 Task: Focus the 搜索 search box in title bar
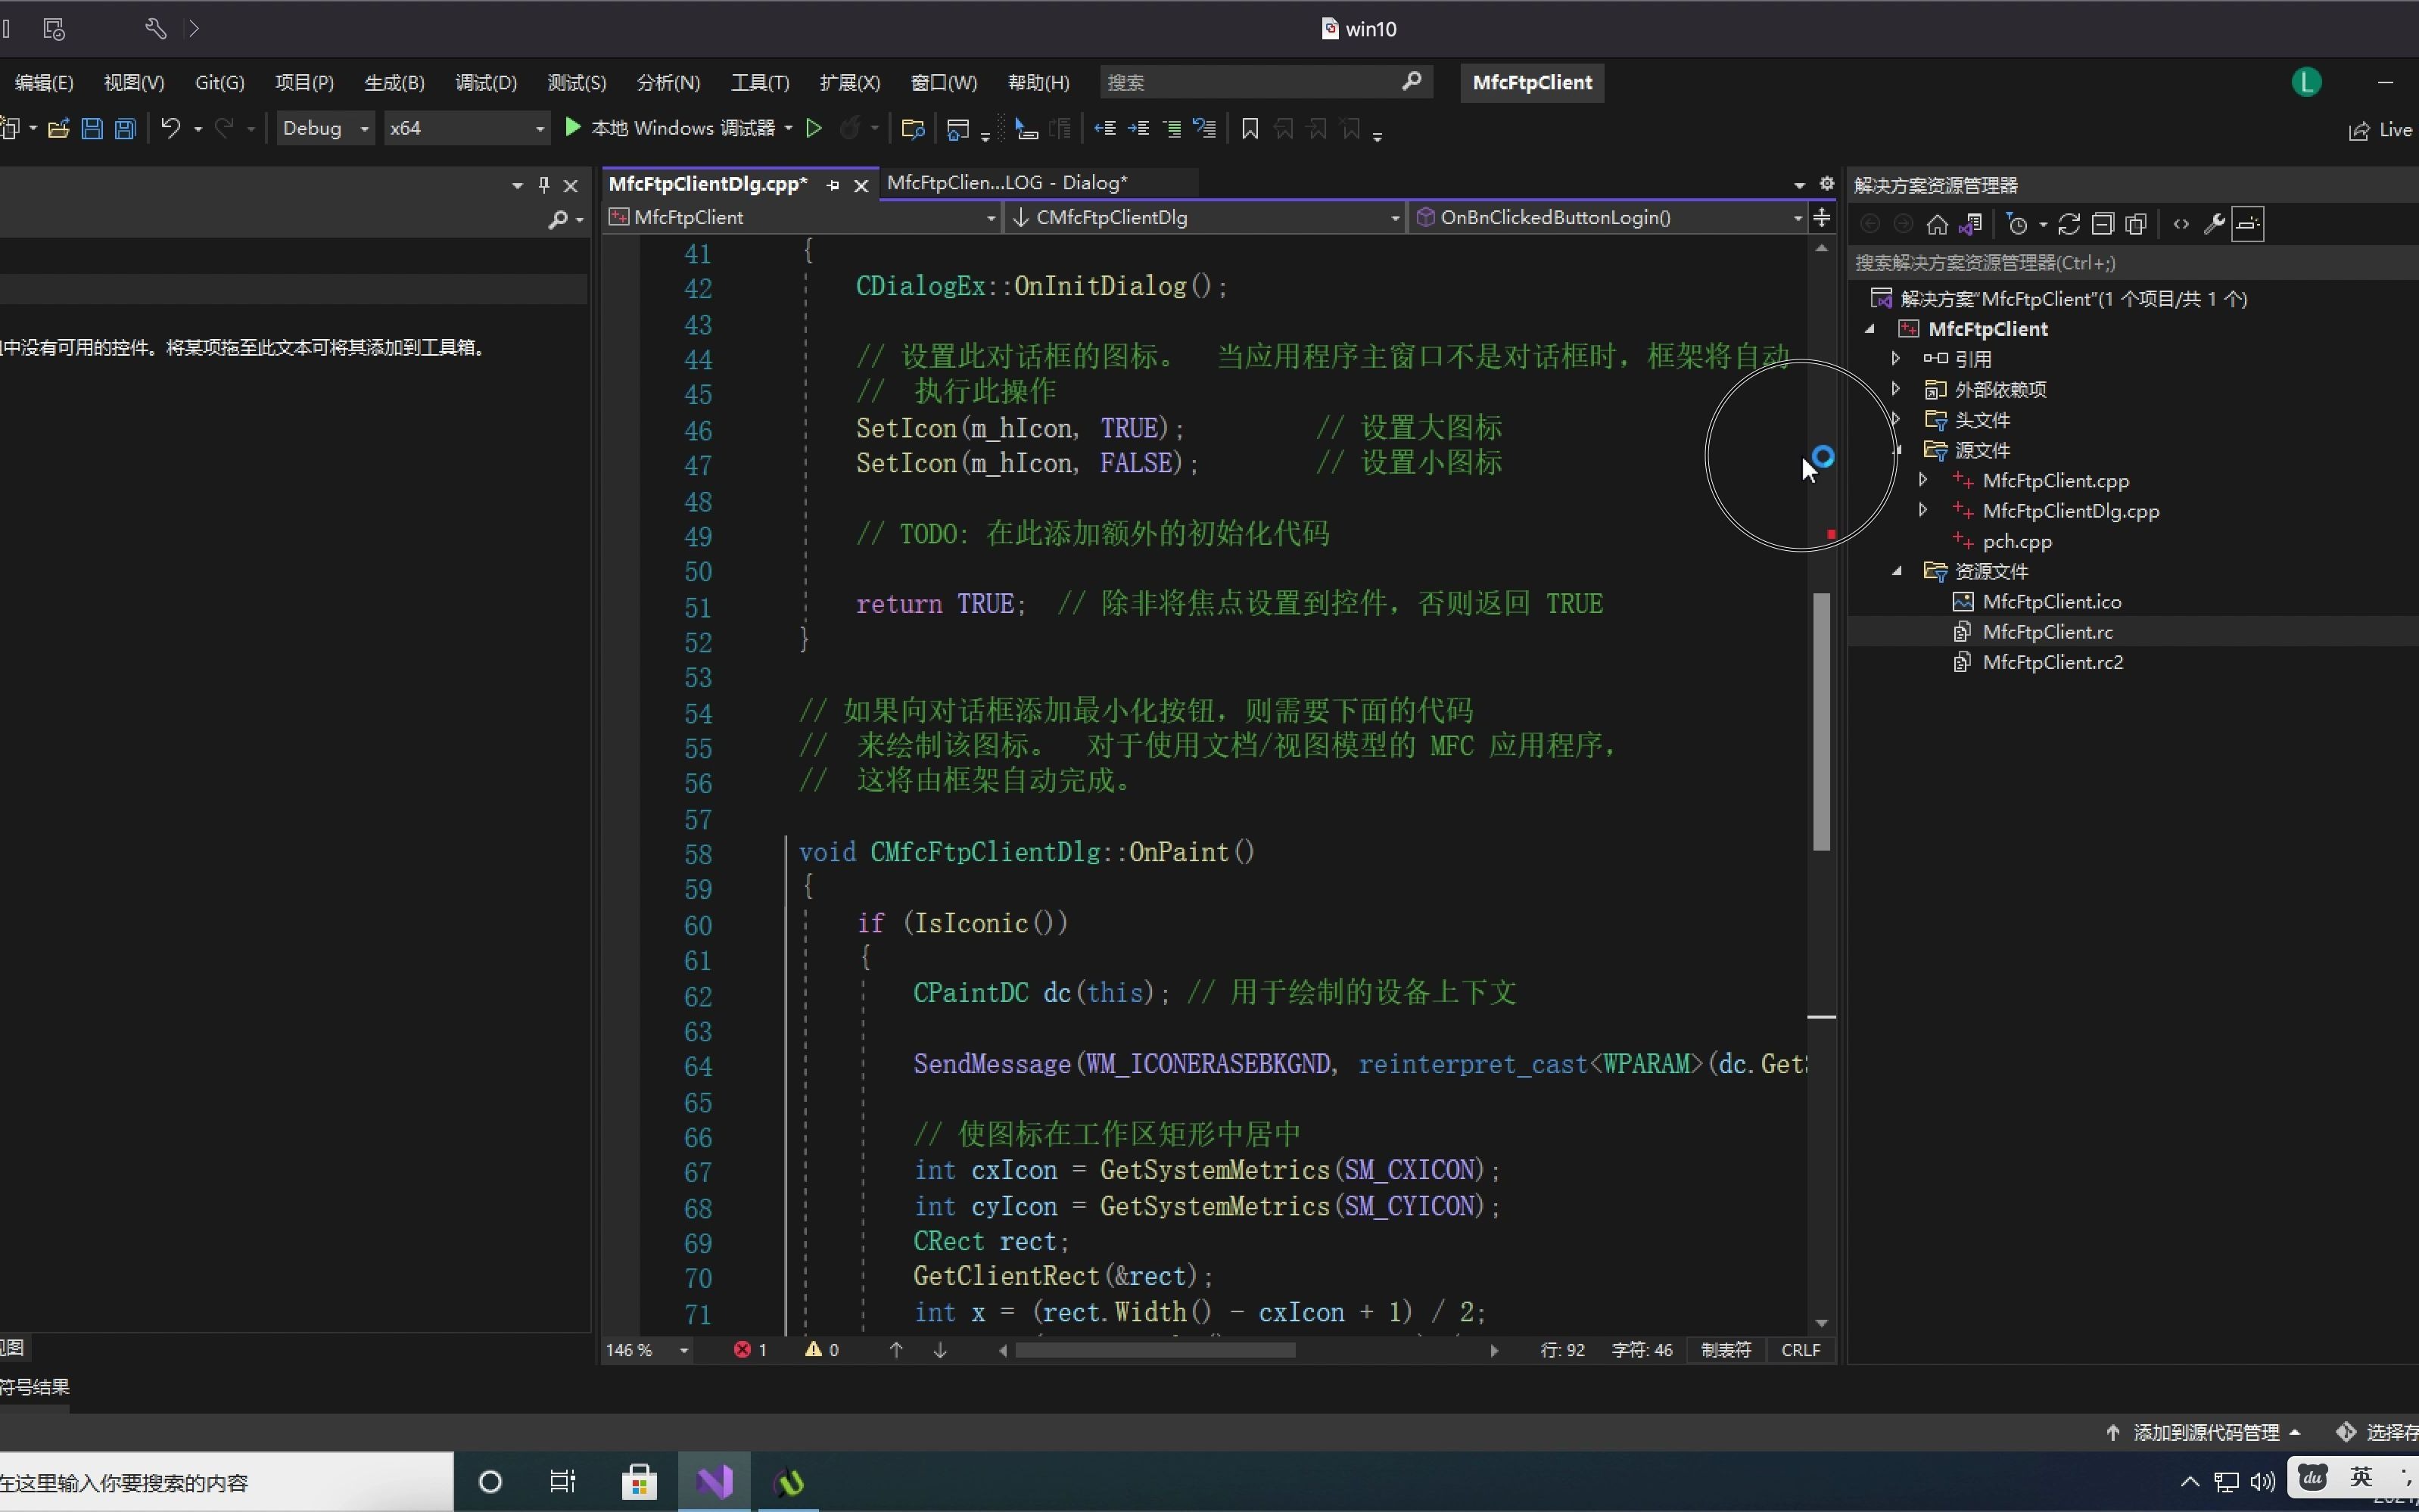point(1266,82)
